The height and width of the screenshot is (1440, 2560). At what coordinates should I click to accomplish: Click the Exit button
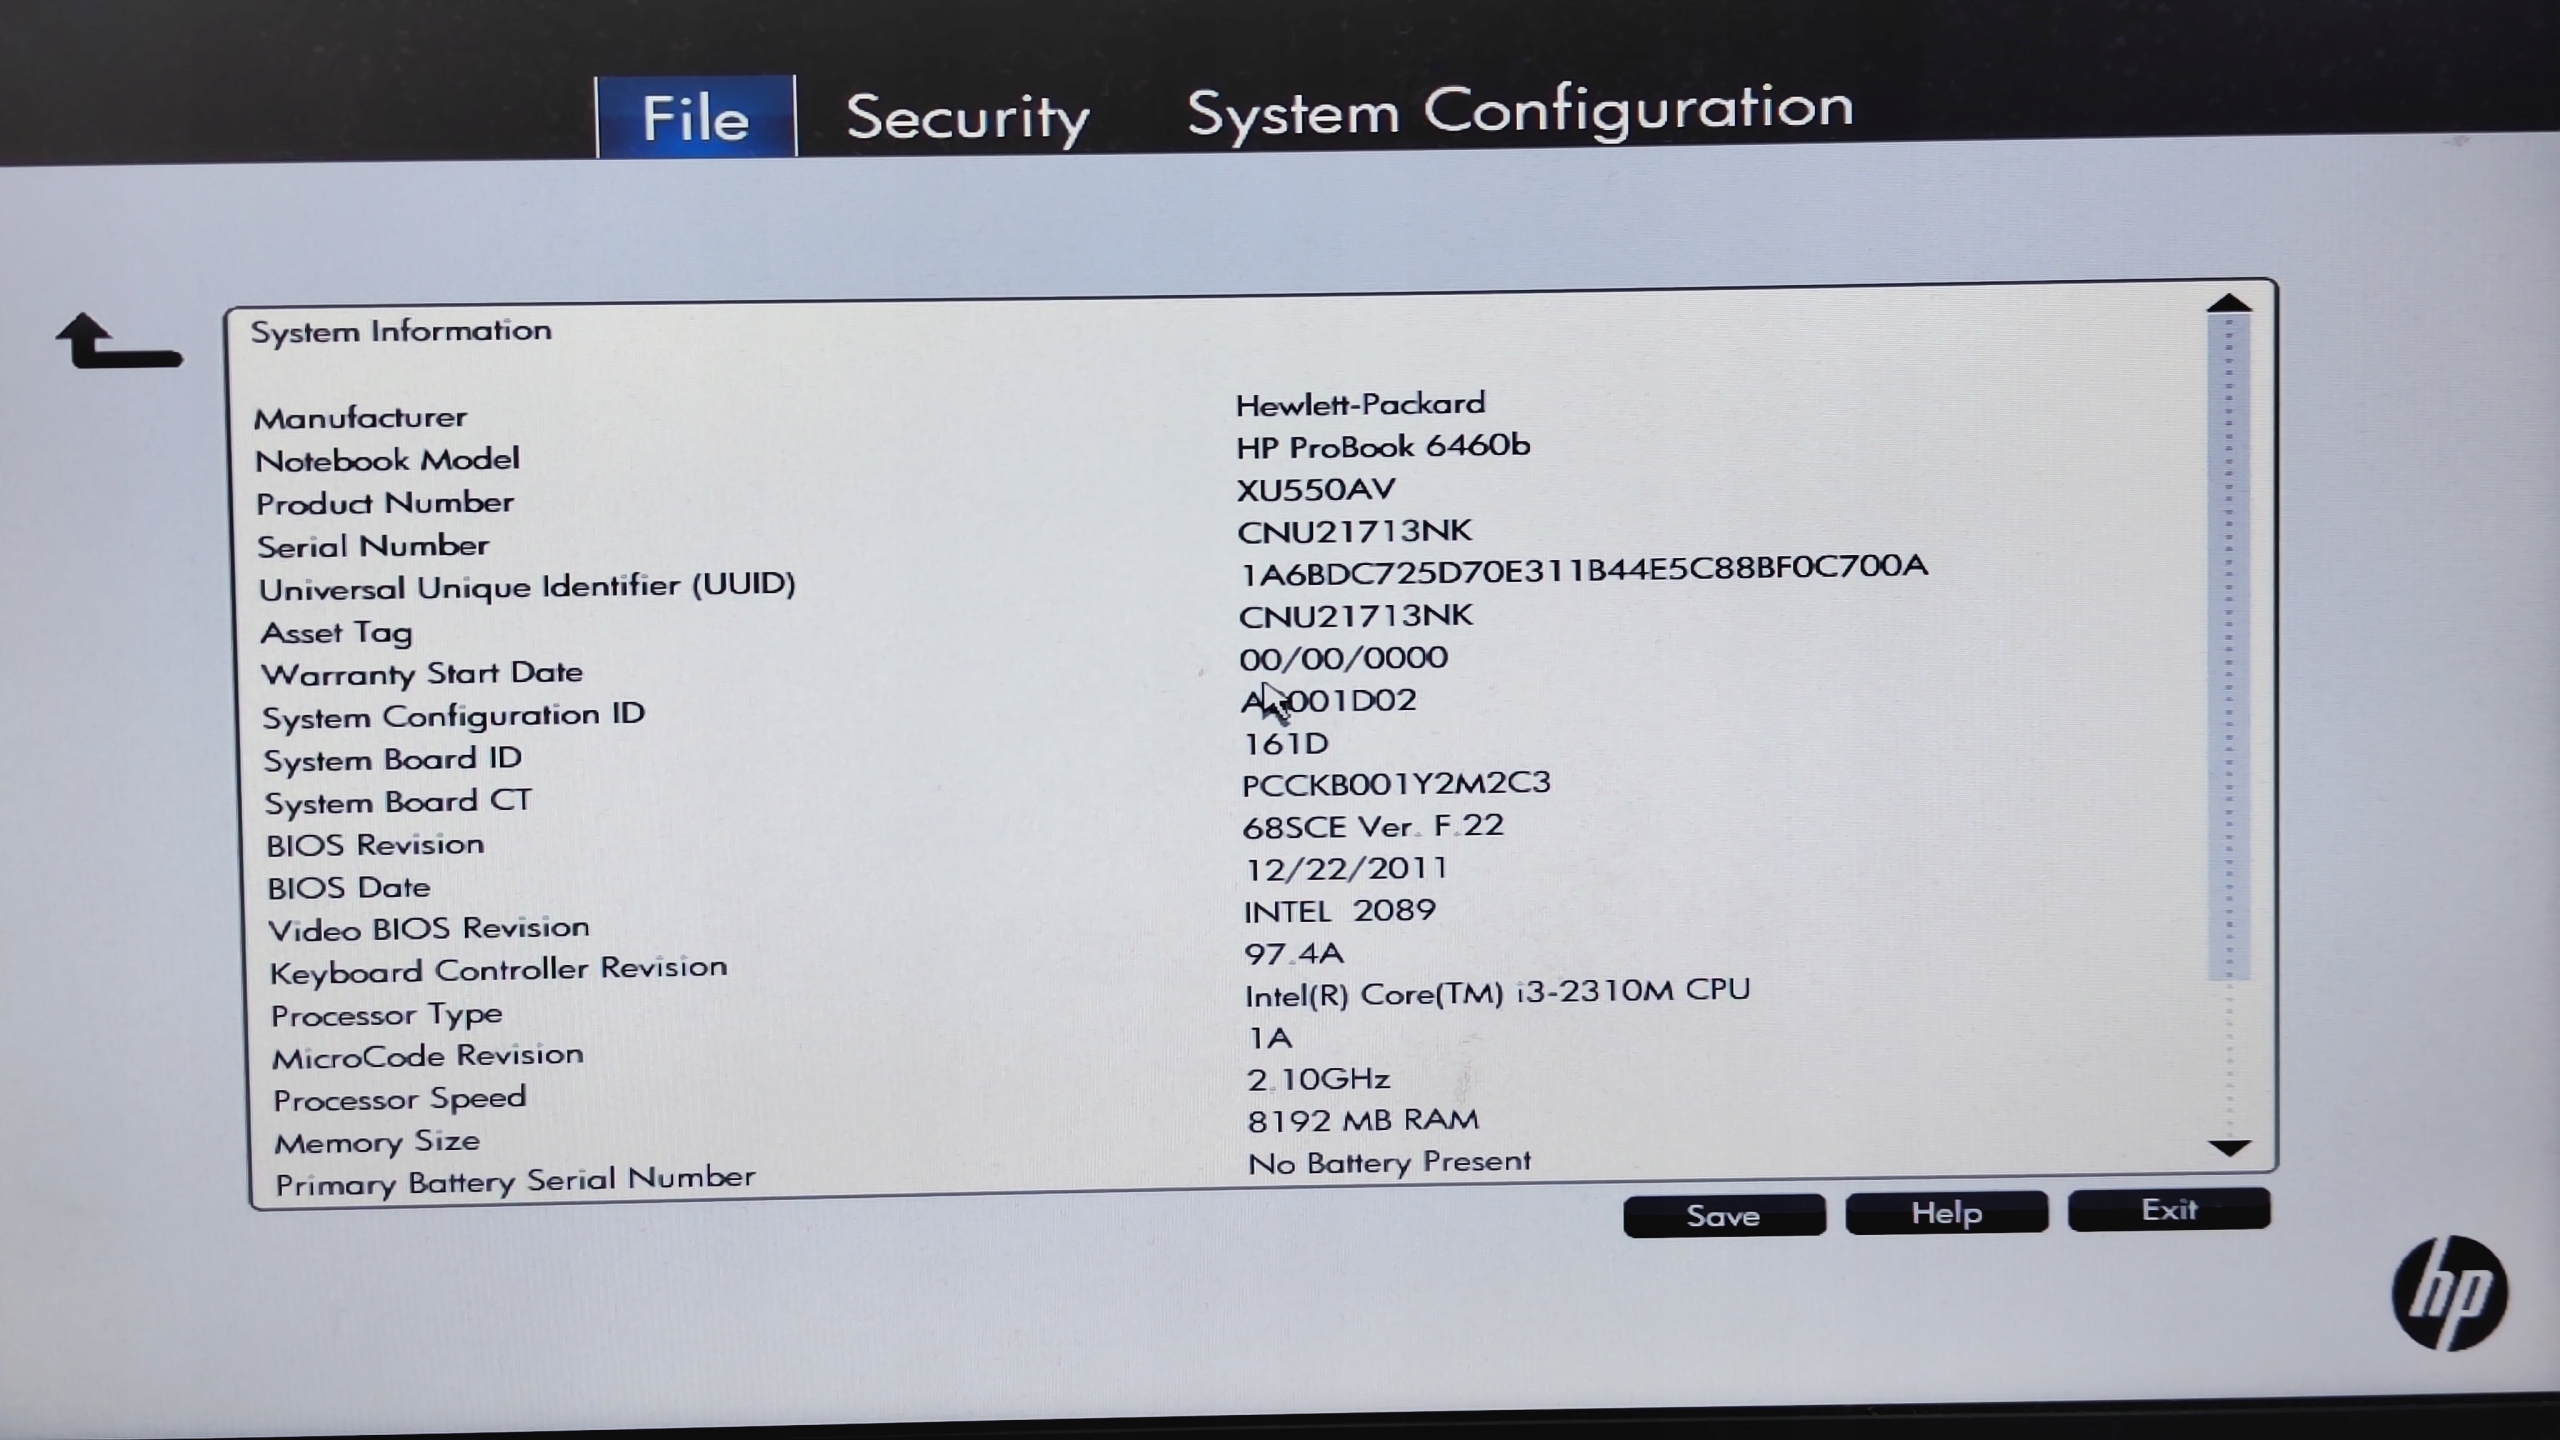click(x=2169, y=1209)
